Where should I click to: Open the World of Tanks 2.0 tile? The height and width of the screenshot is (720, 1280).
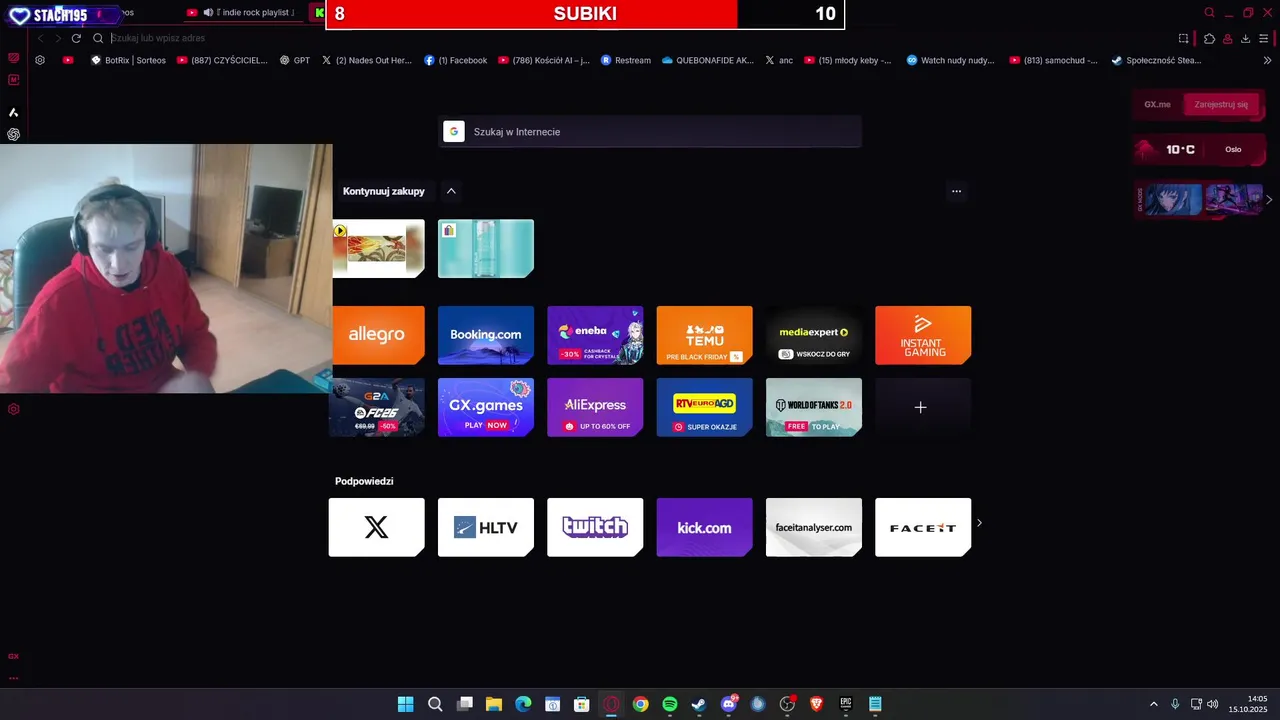click(x=814, y=407)
